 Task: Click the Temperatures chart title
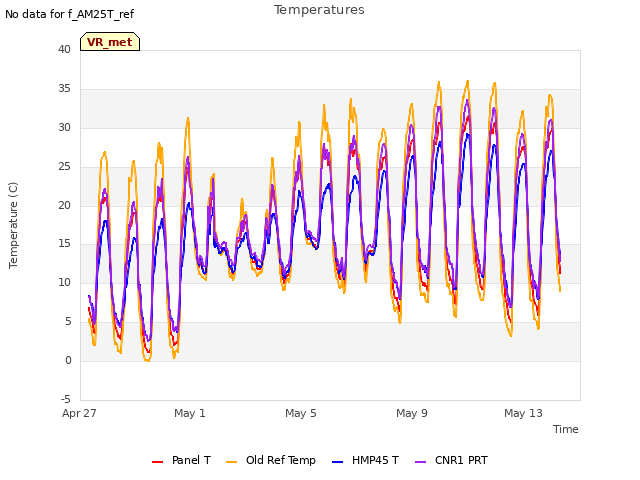(x=319, y=10)
